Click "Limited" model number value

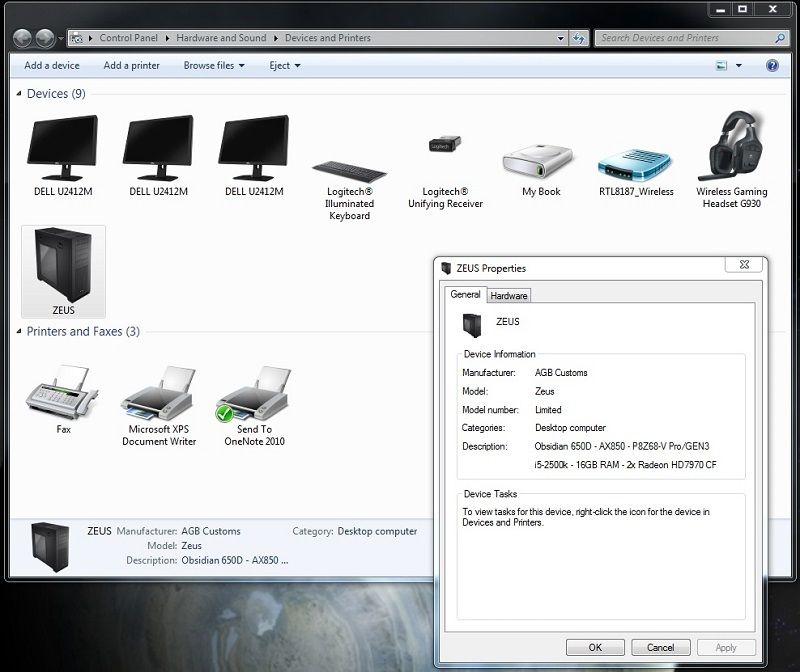[548, 410]
